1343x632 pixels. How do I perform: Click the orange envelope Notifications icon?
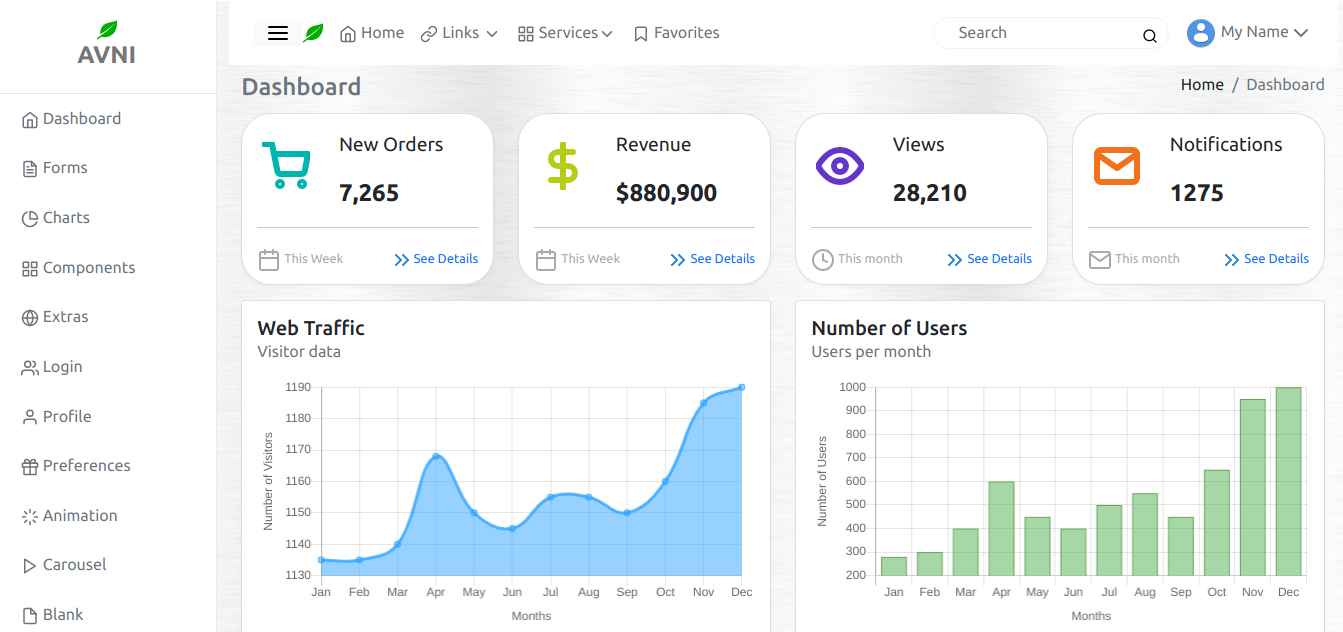point(1116,166)
